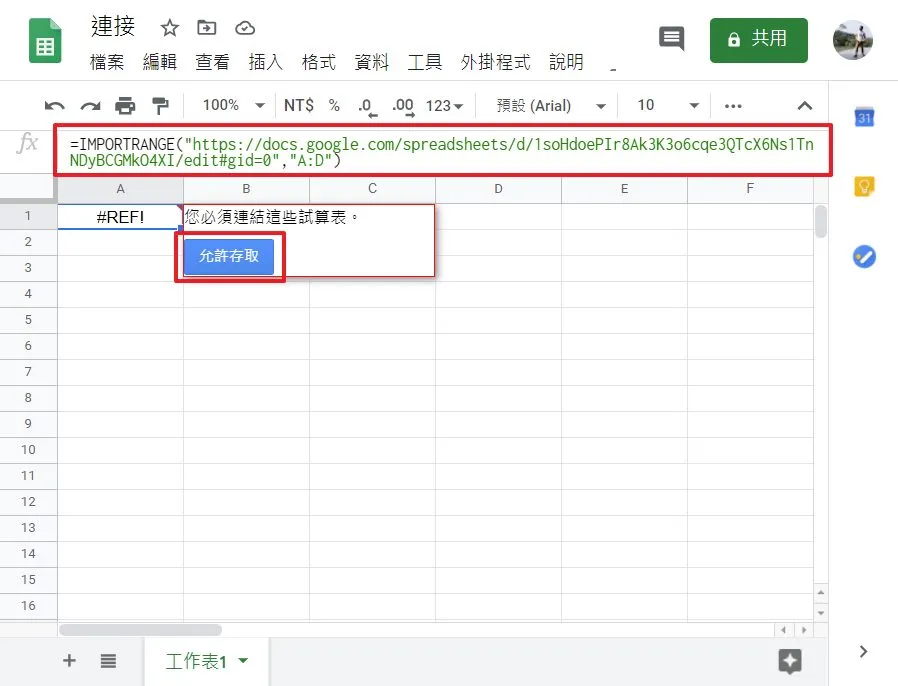
Task: Select row 1 header
Action: tap(28, 216)
